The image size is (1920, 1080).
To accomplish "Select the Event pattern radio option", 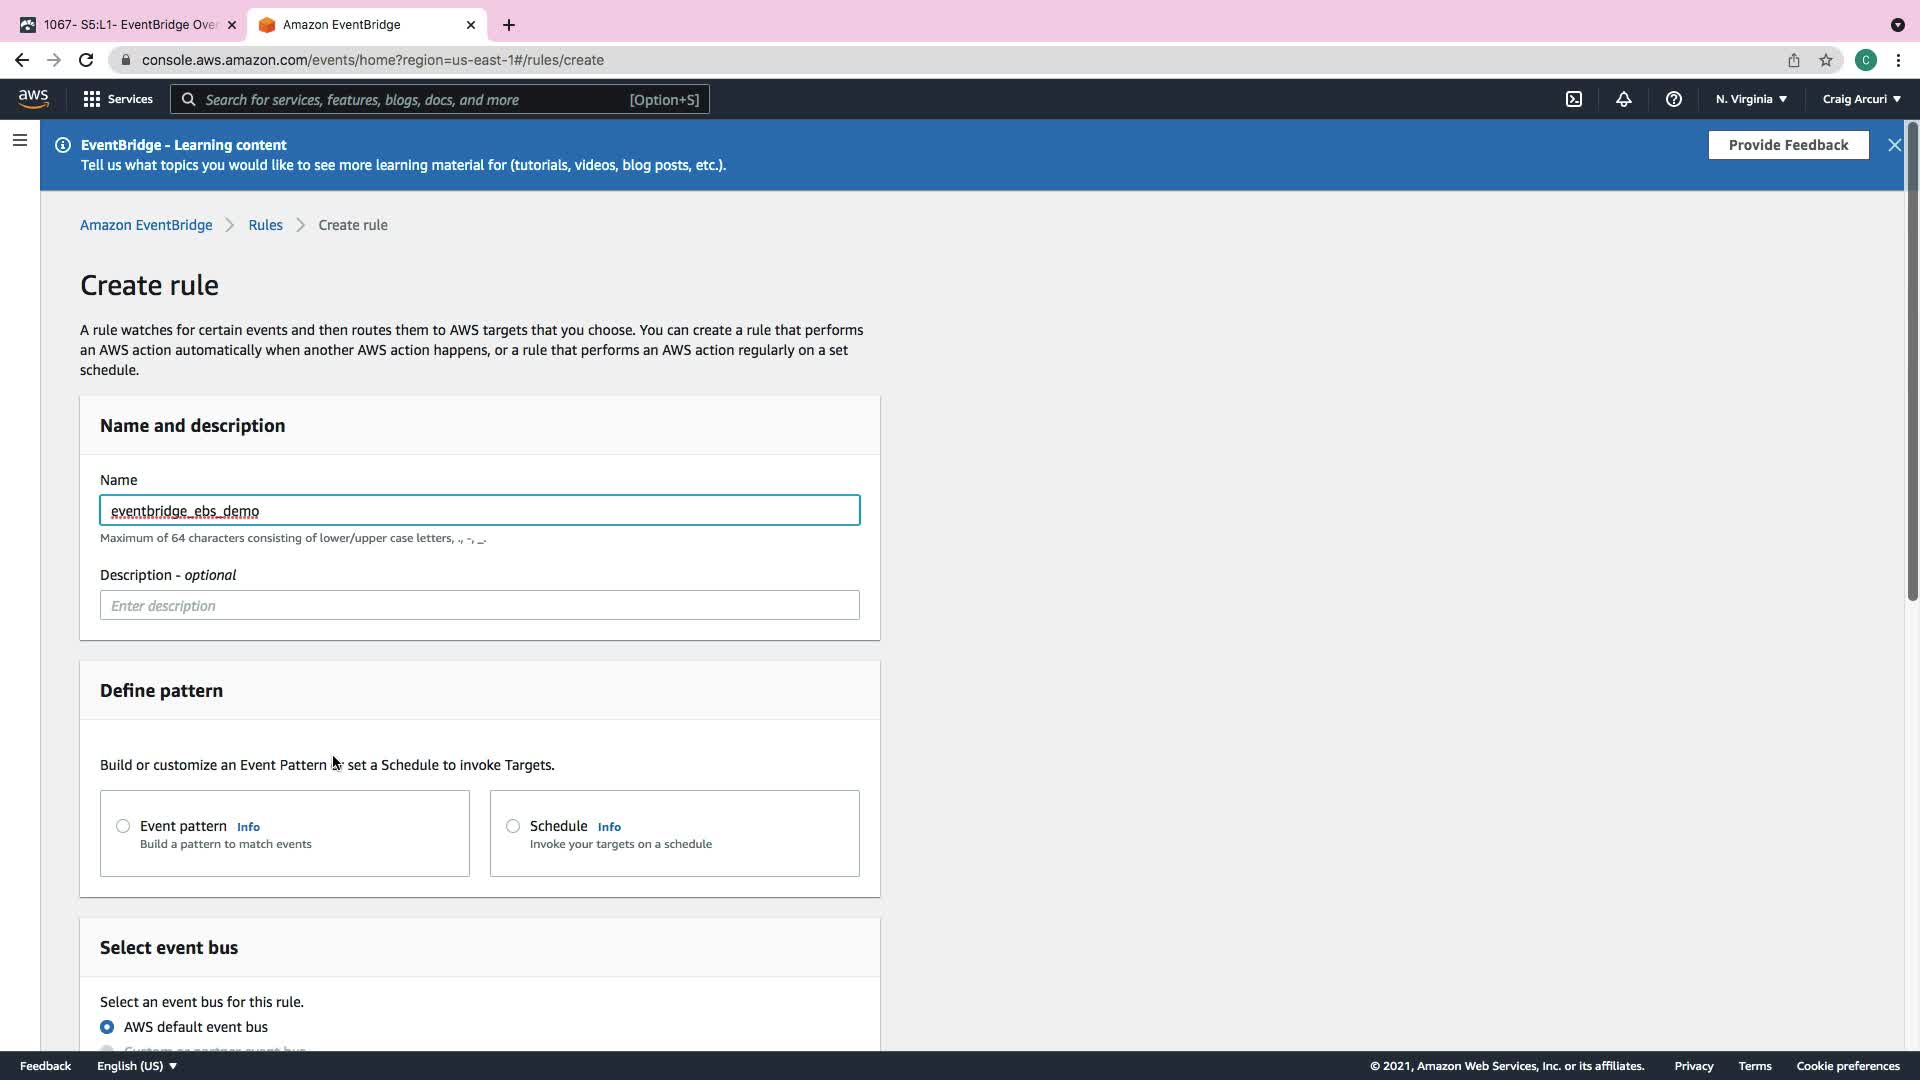I will coord(123,826).
